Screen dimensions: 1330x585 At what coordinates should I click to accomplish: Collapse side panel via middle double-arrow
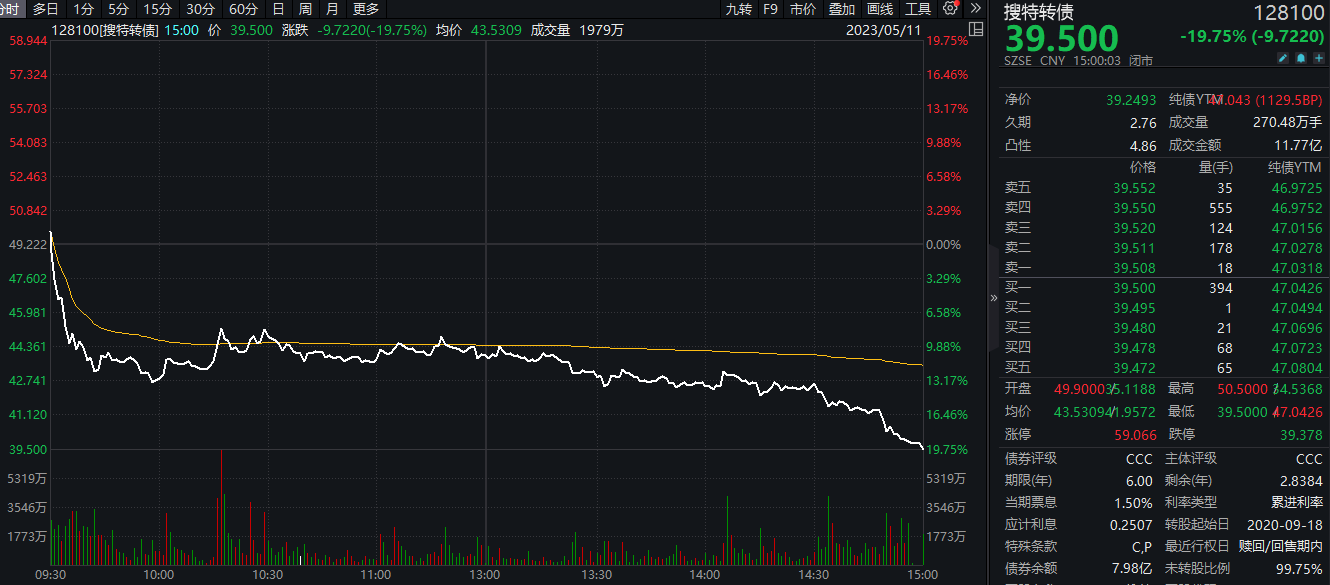click(993, 298)
